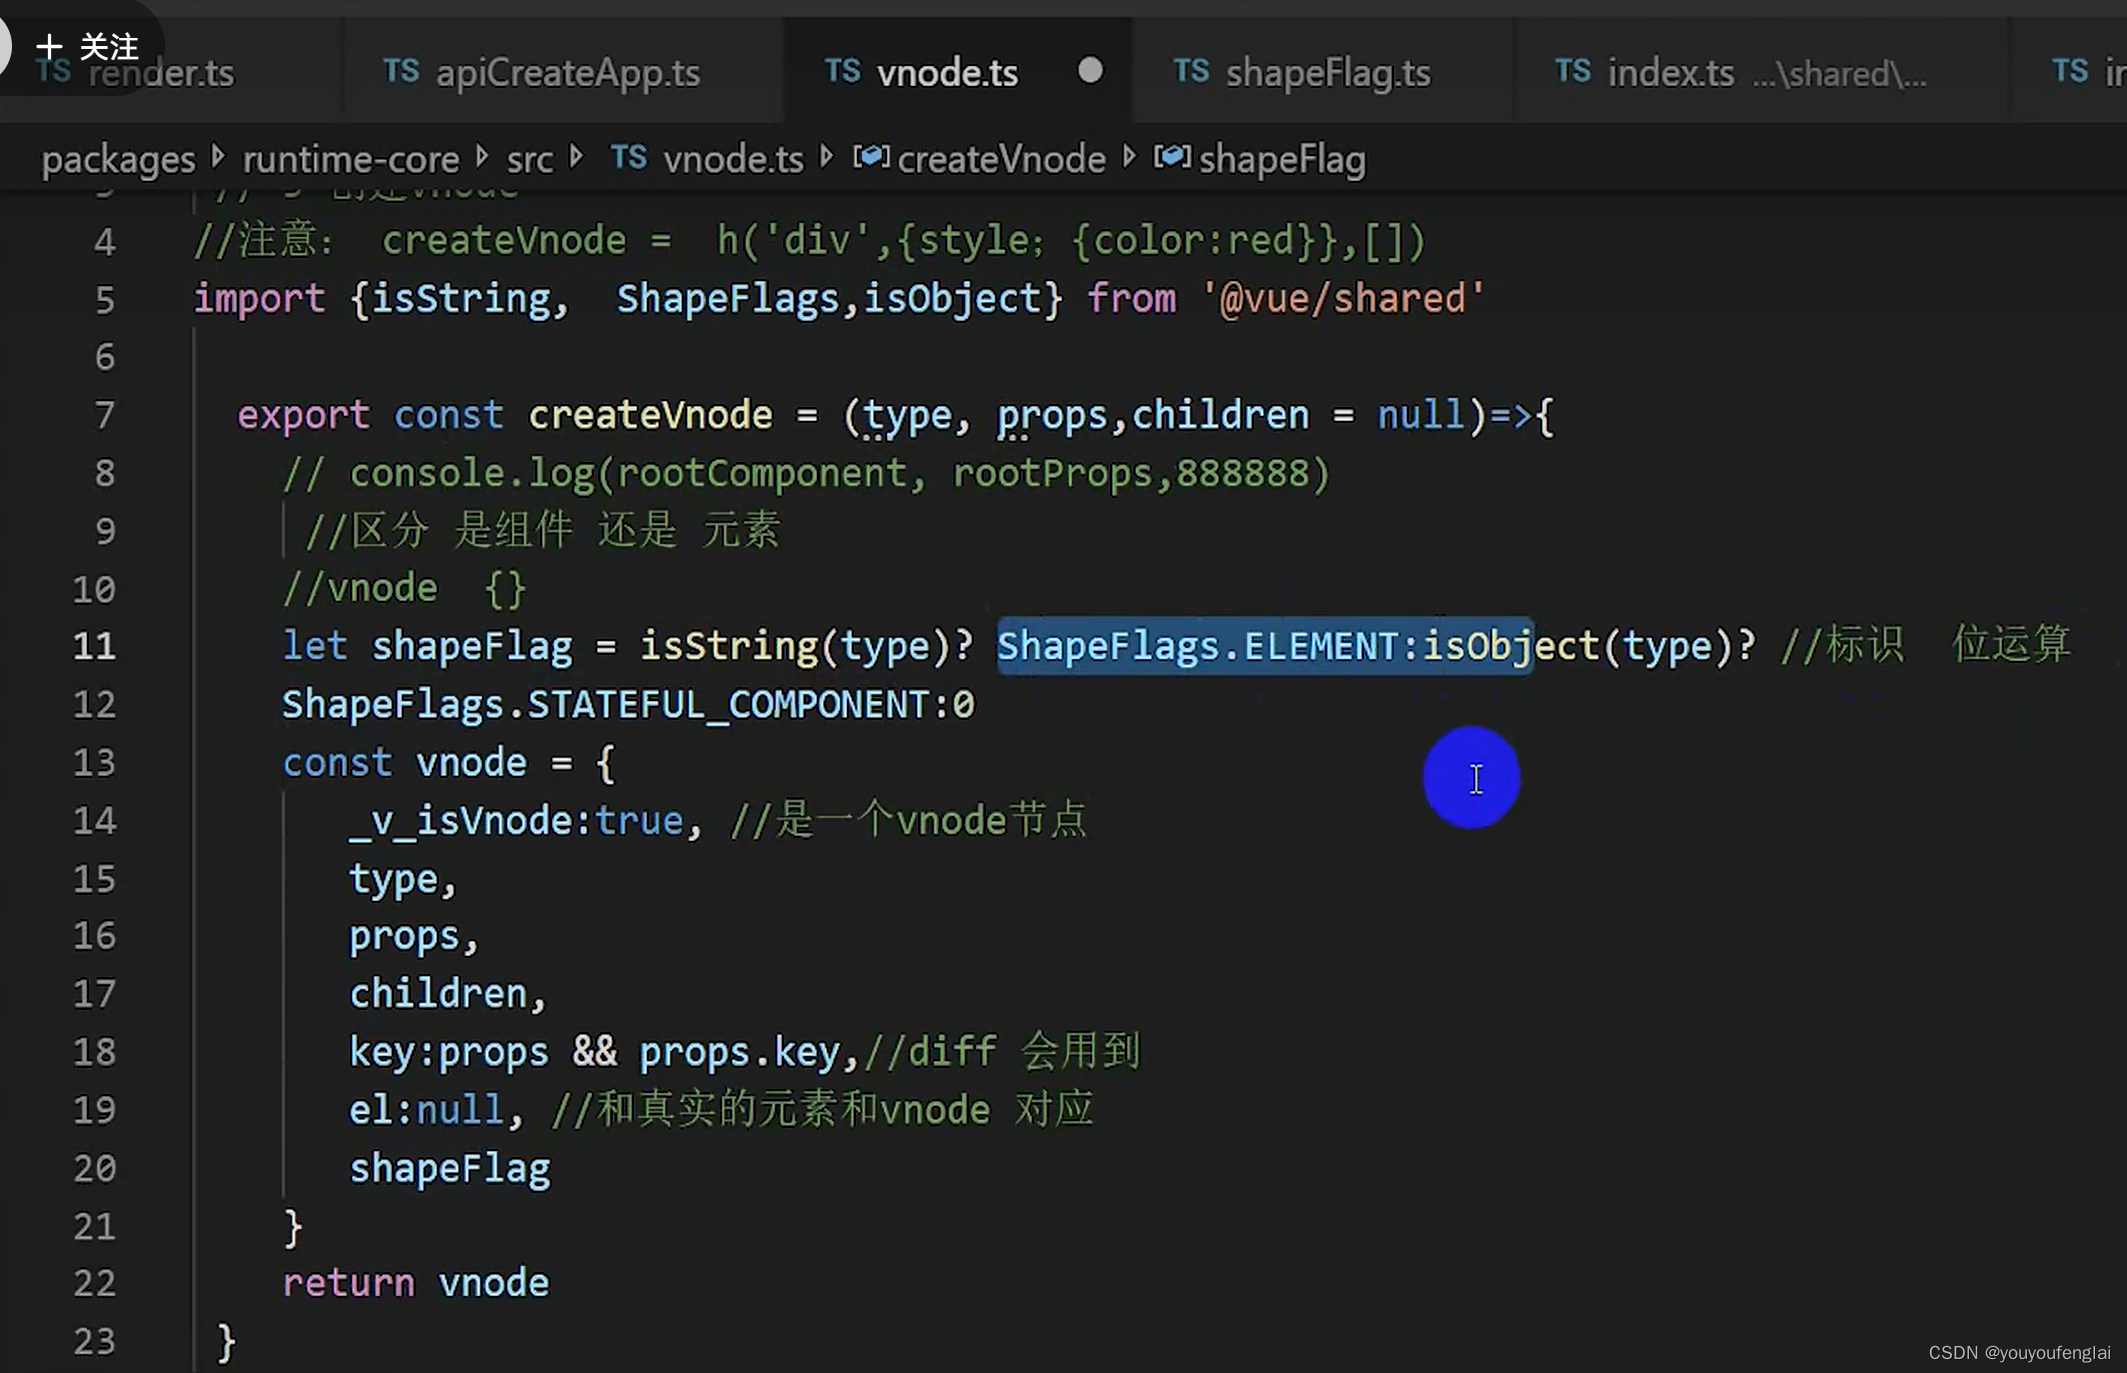Click '_v_isVnode:true' property on line 14

[x=517, y=821]
